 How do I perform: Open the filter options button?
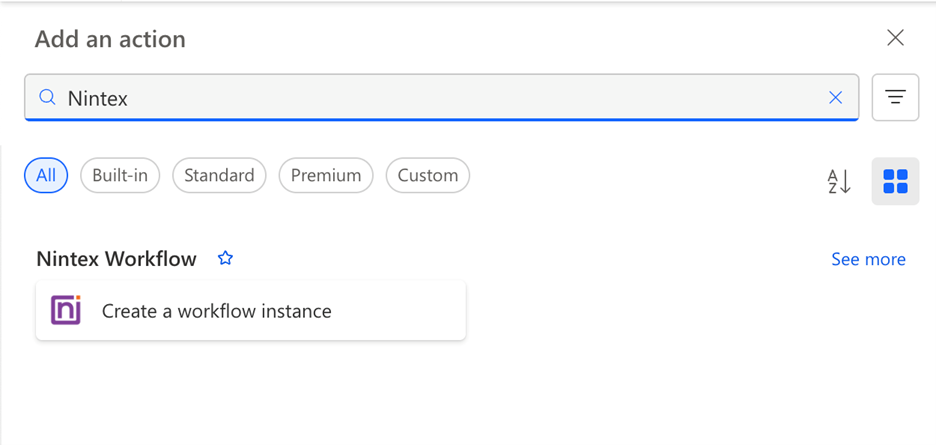pyautogui.click(x=895, y=97)
